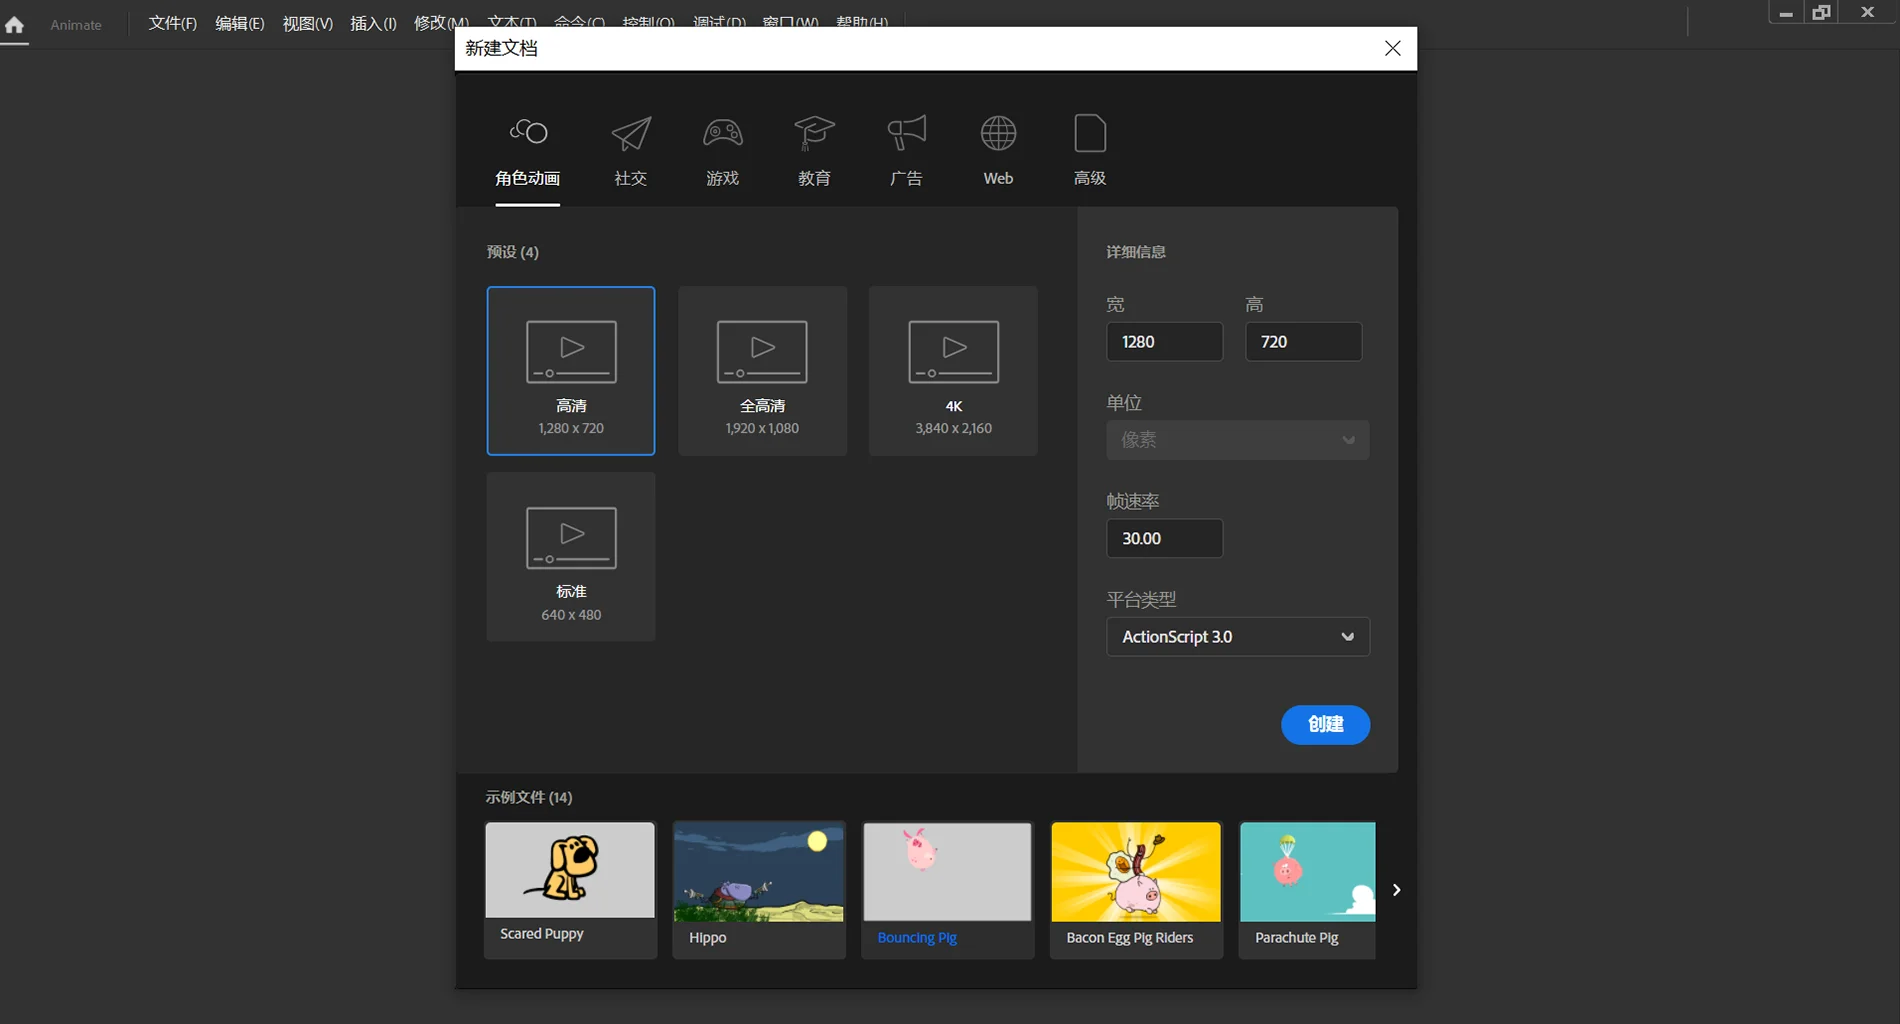The image size is (1900, 1024).
Task: Open the 单位 units dropdown
Action: pyautogui.click(x=1237, y=440)
